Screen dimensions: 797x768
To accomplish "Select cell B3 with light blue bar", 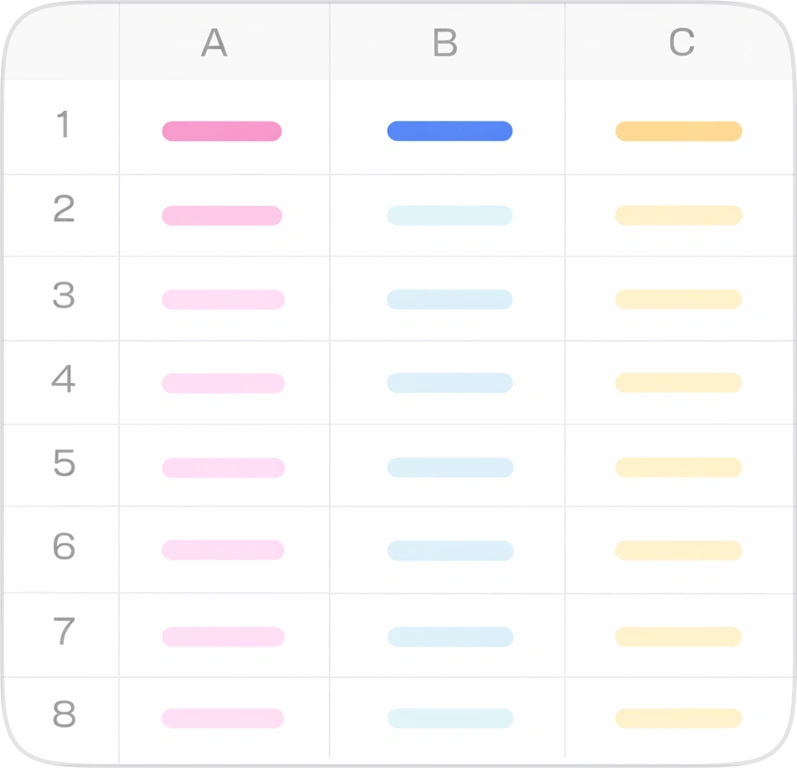I will click(450, 299).
